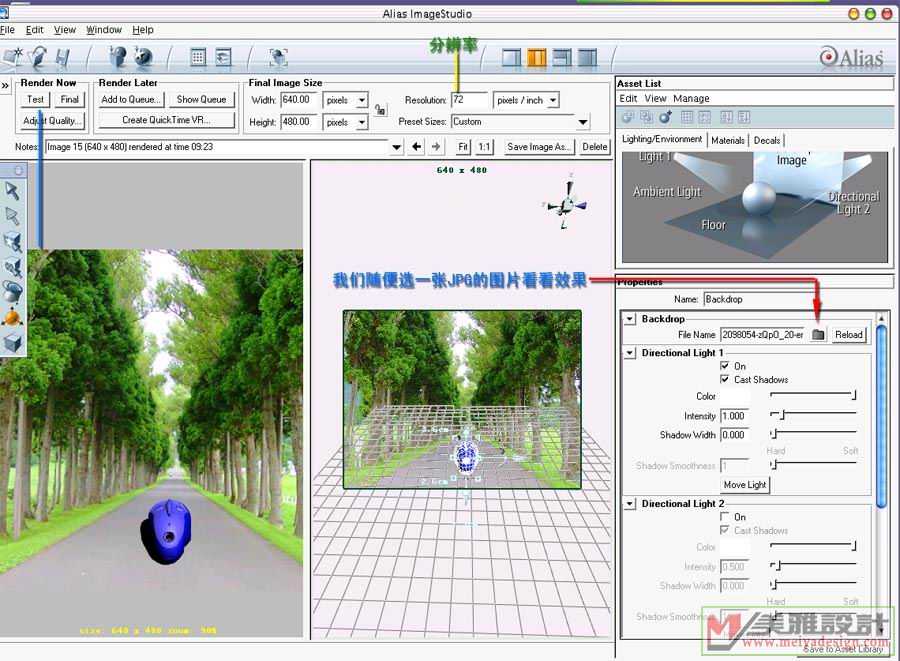
Task: Switch to Materials tab
Action: (x=727, y=140)
